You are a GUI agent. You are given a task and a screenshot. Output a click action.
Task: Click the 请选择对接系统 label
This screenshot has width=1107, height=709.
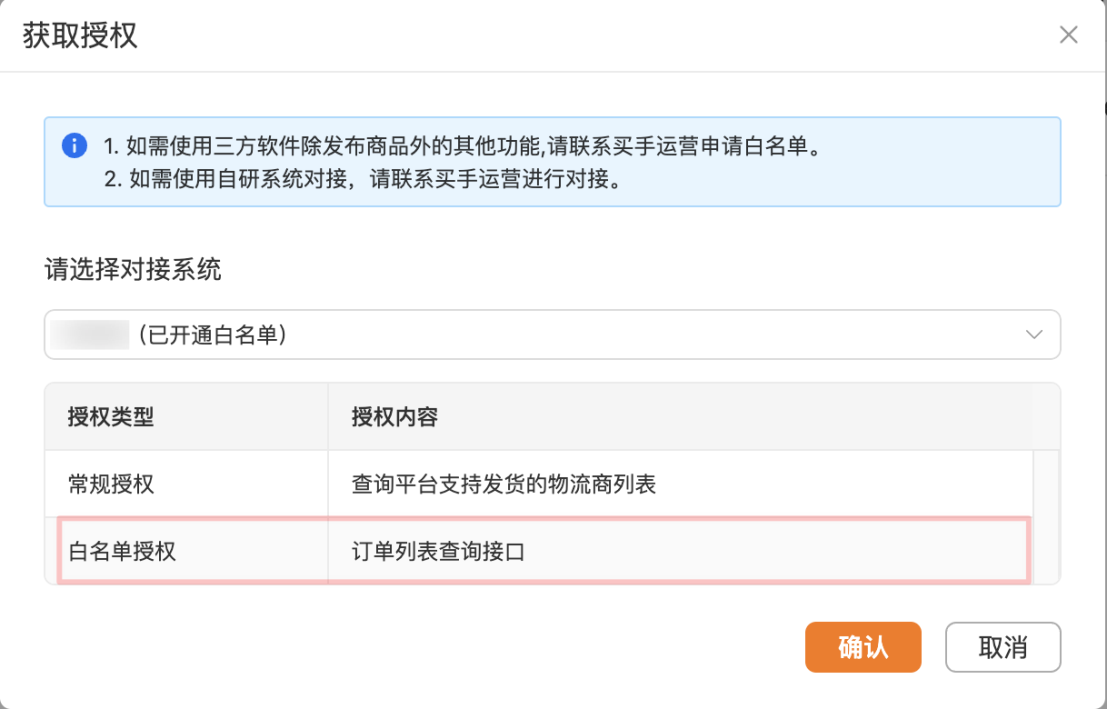click(133, 270)
